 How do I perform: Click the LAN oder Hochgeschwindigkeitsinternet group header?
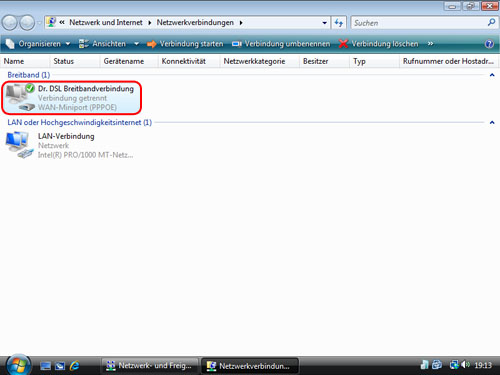point(80,122)
